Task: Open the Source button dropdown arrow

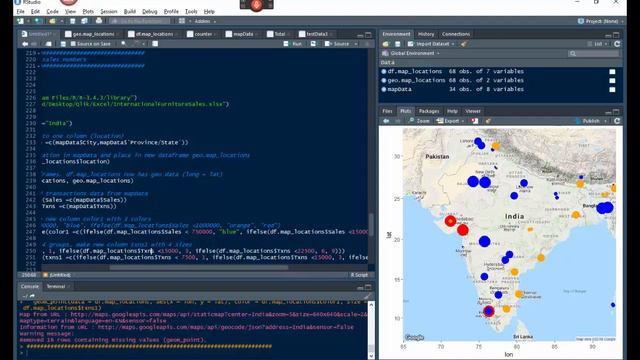Action: tap(356, 44)
